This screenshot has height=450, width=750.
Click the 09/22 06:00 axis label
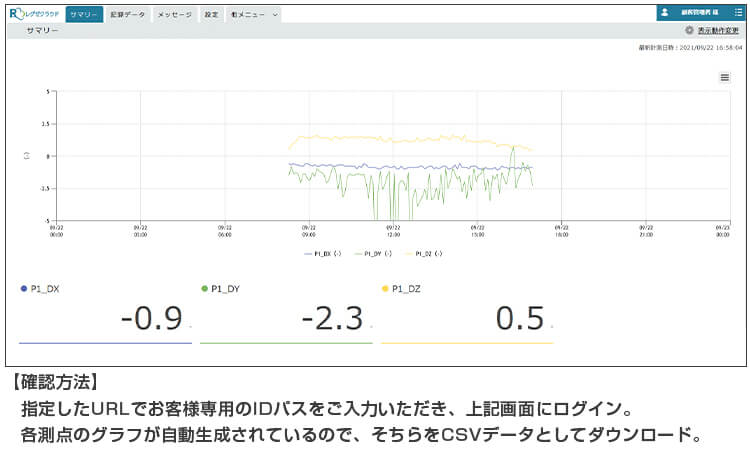click(225, 231)
